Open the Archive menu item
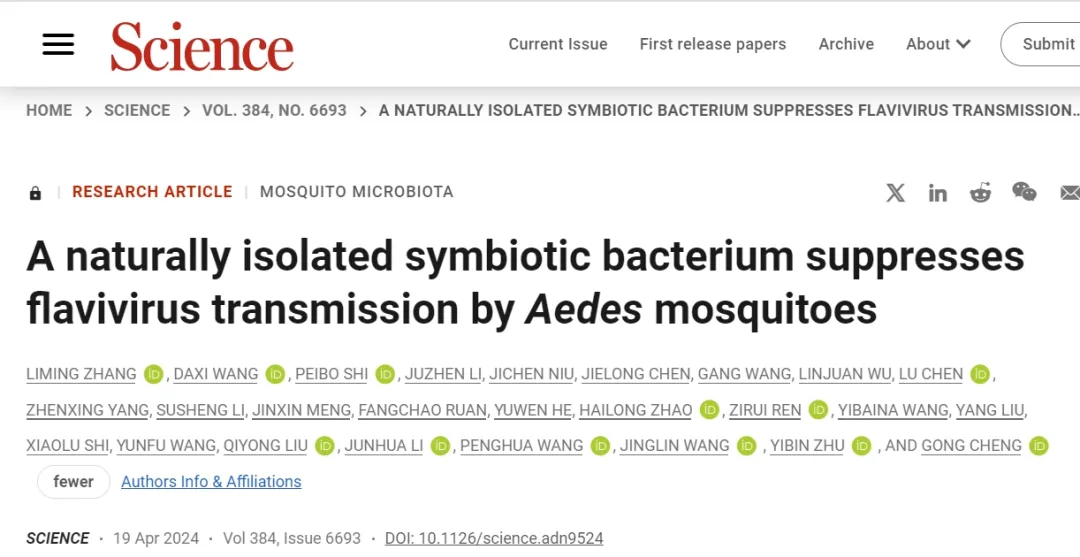The height and width of the screenshot is (557, 1080). tap(846, 44)
